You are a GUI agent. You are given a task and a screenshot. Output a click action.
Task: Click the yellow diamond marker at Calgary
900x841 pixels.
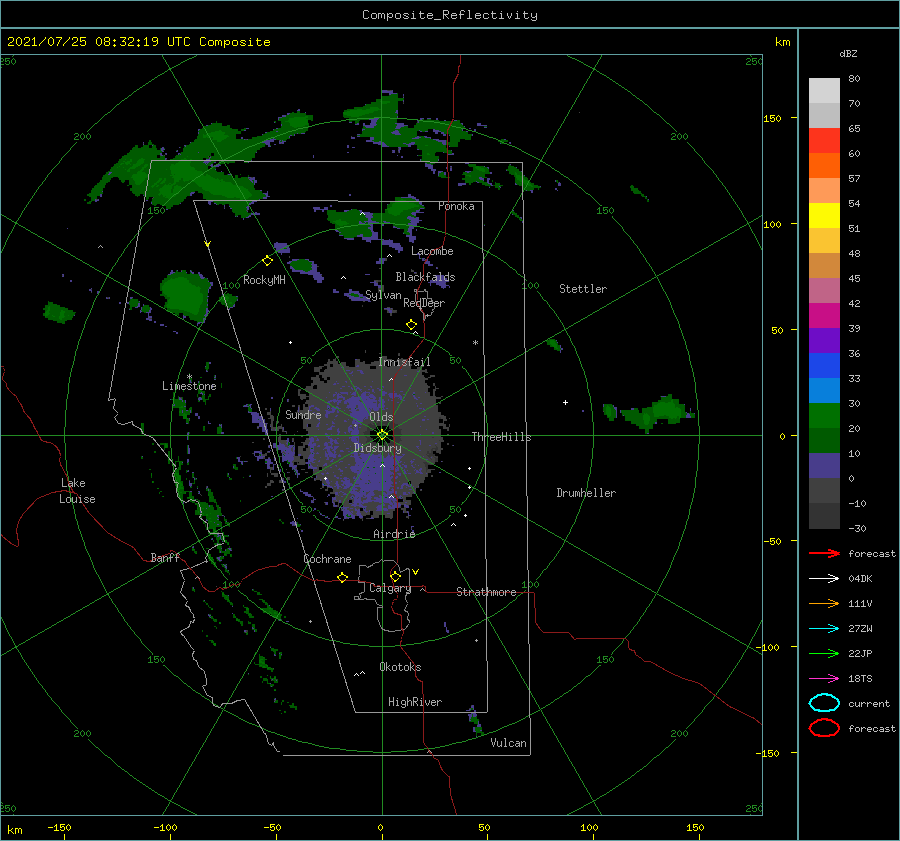coord(395,576)
